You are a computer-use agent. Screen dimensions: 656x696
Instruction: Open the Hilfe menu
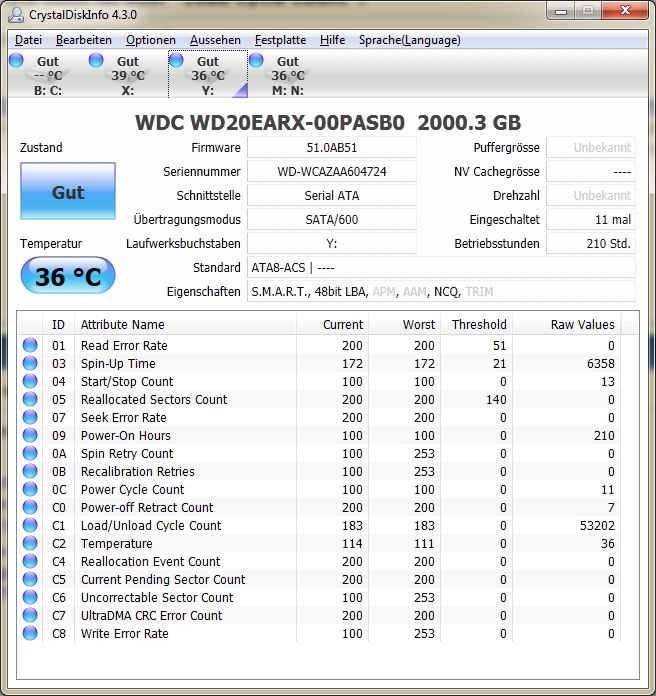pyautogui.click(x=332, y=40)
